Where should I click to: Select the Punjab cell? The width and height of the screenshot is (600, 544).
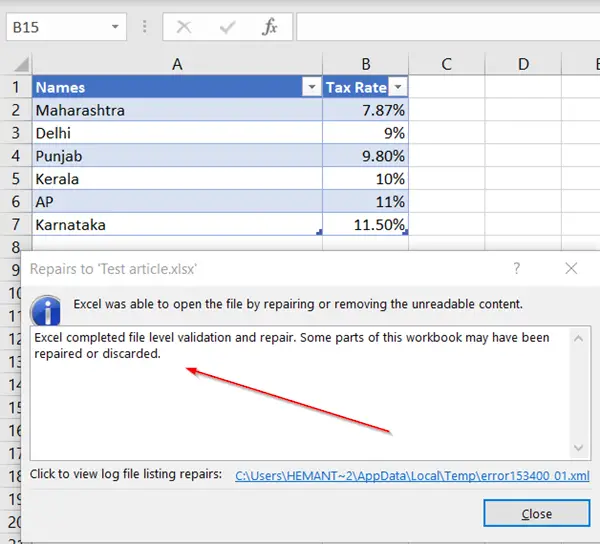point(177,156)
